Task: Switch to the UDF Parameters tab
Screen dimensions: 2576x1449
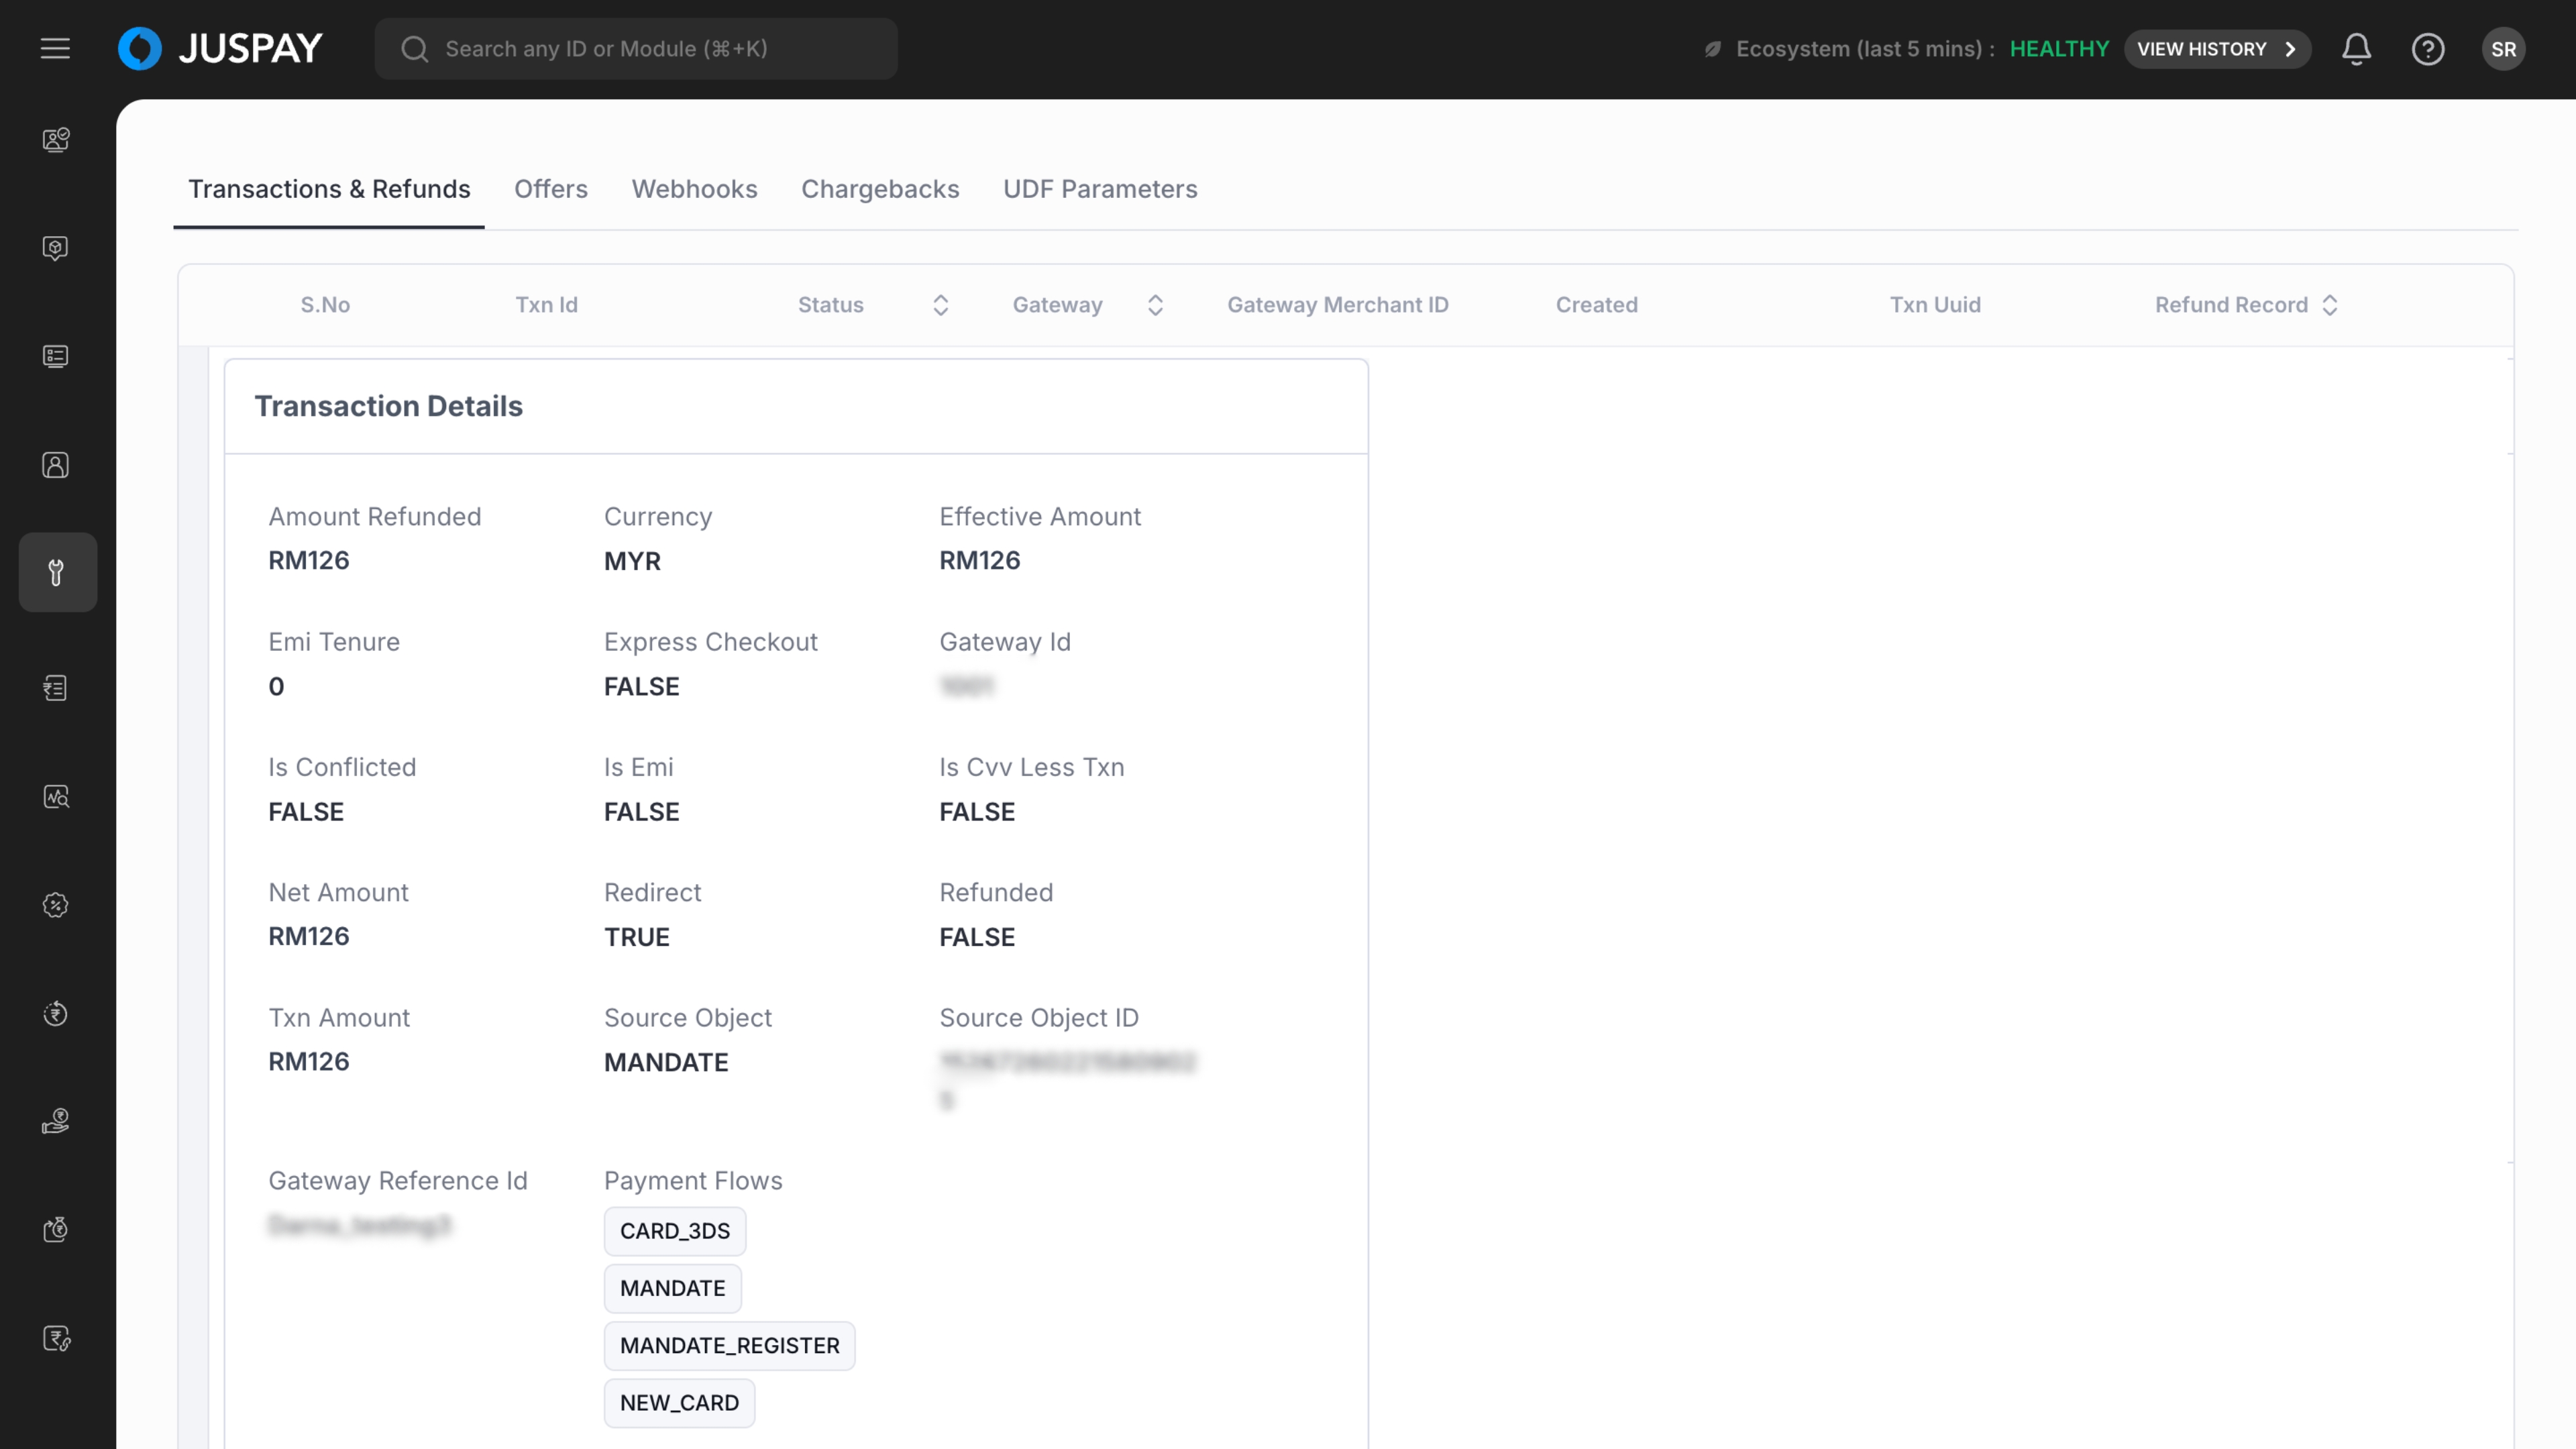Action: click(1100, 189)
